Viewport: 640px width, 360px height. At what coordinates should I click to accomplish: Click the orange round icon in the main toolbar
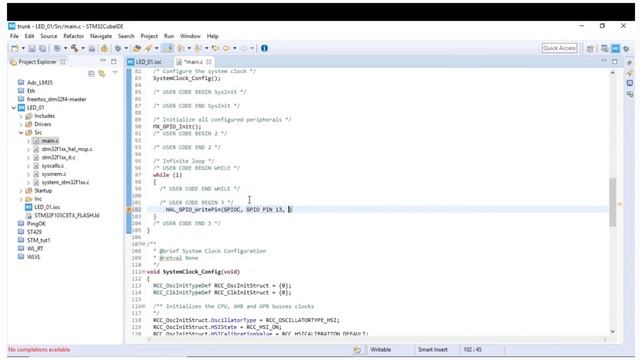tap(104, 48)
